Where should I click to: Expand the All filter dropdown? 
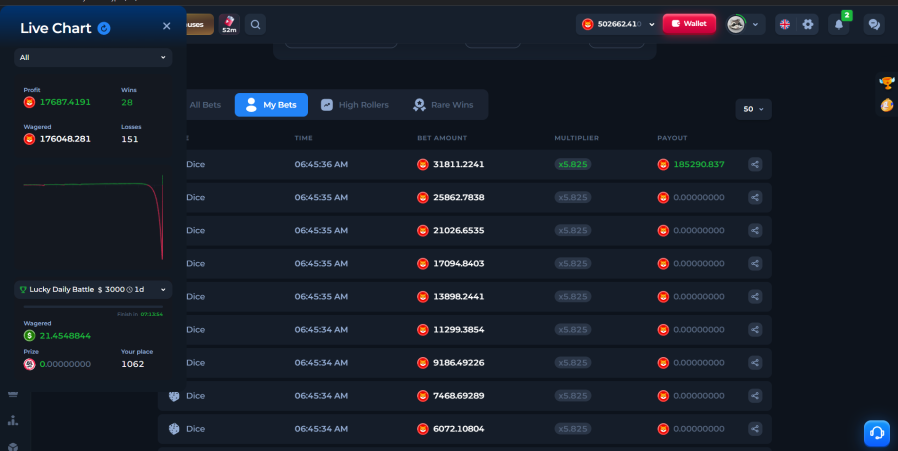[x=93, y=57]
